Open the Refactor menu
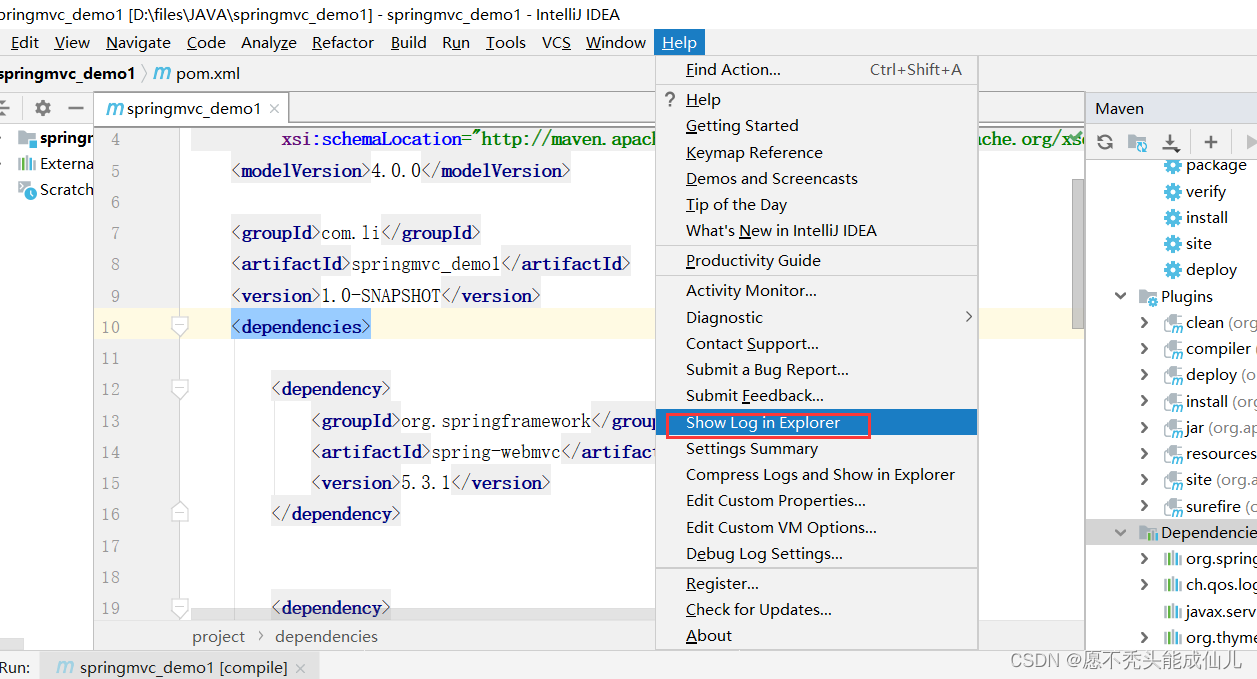1257x679 pixels. click(343, 42)
